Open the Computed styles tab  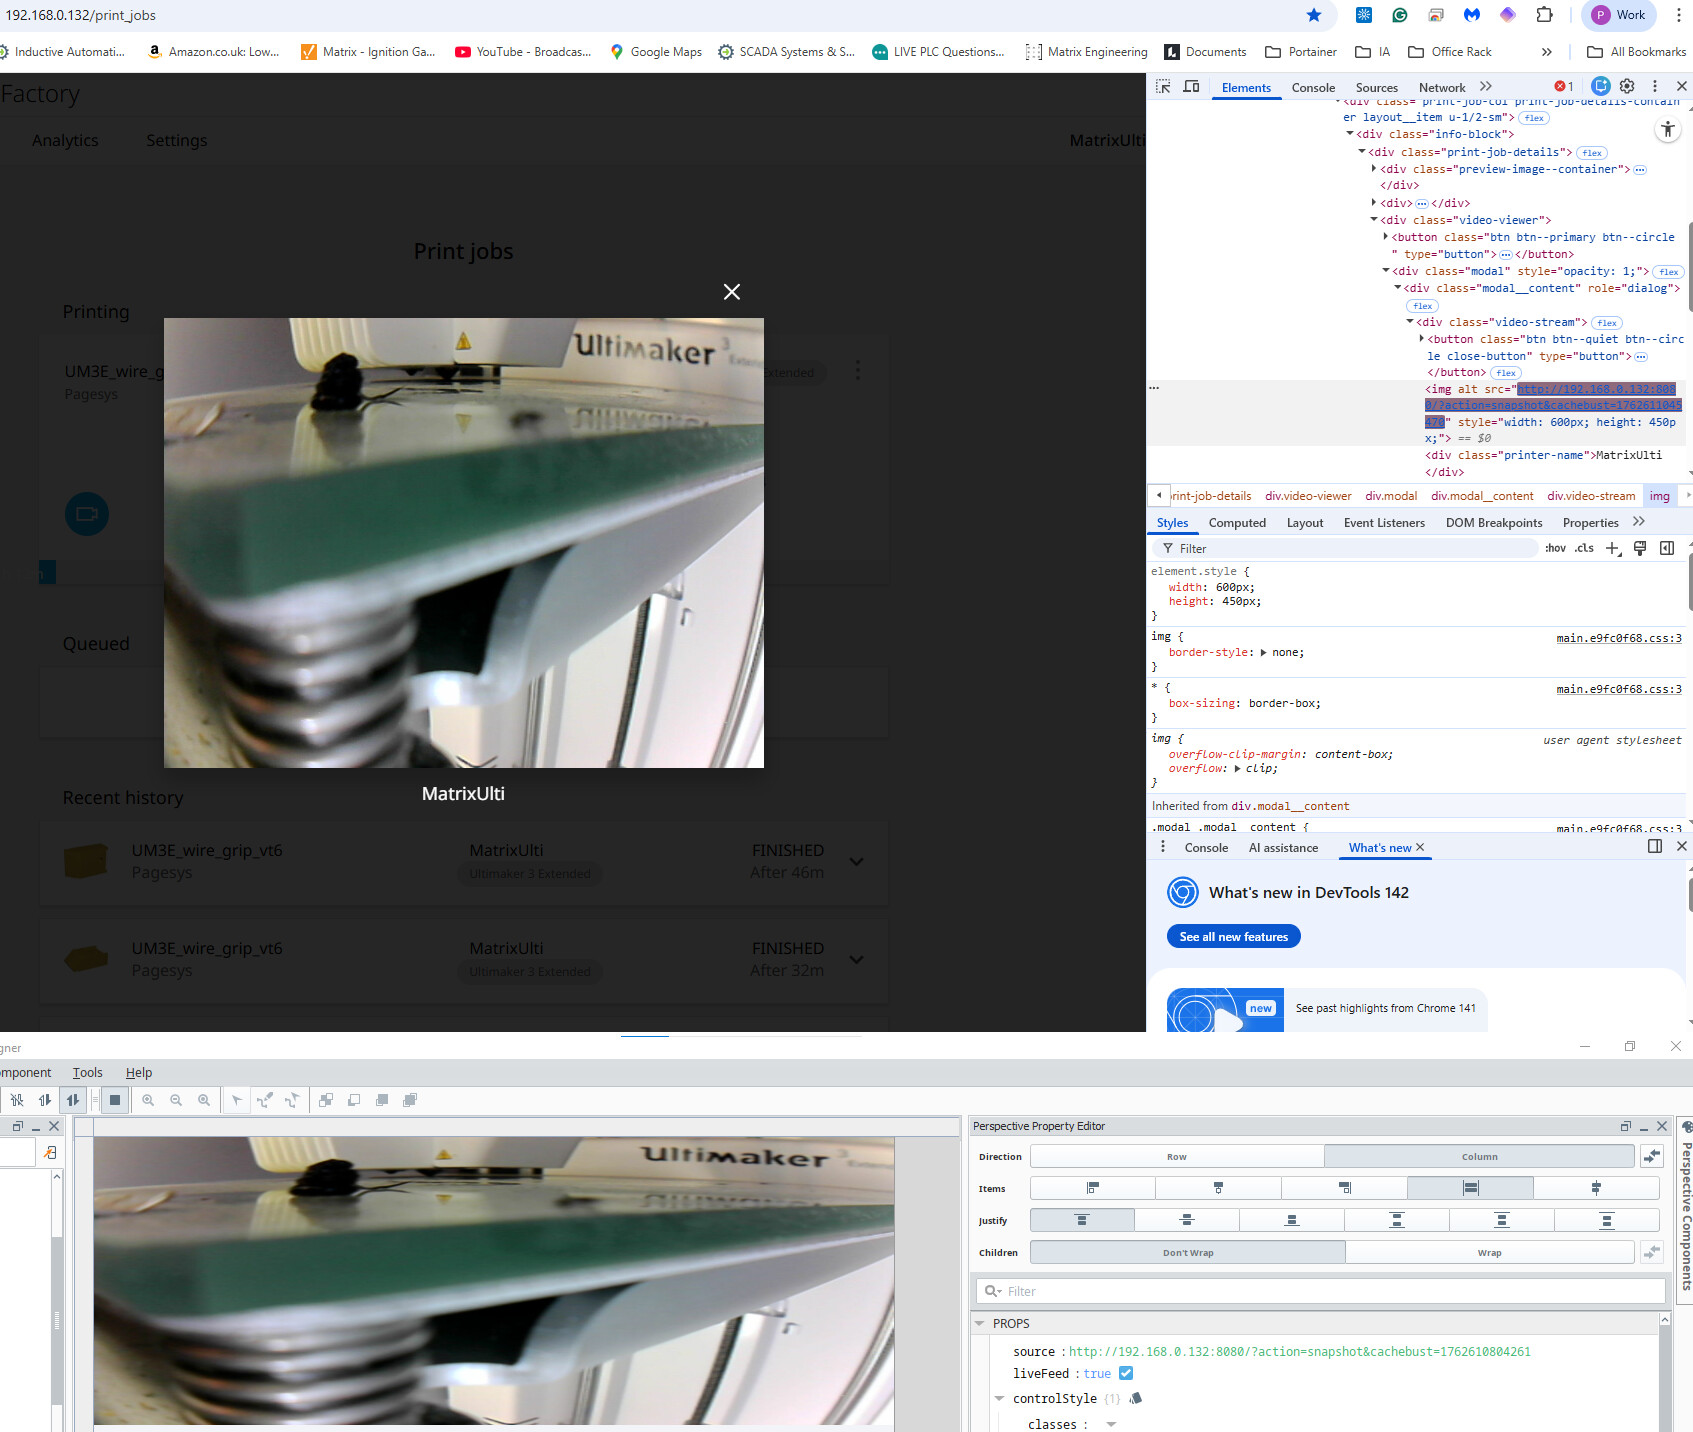(x=1236, y=523)
